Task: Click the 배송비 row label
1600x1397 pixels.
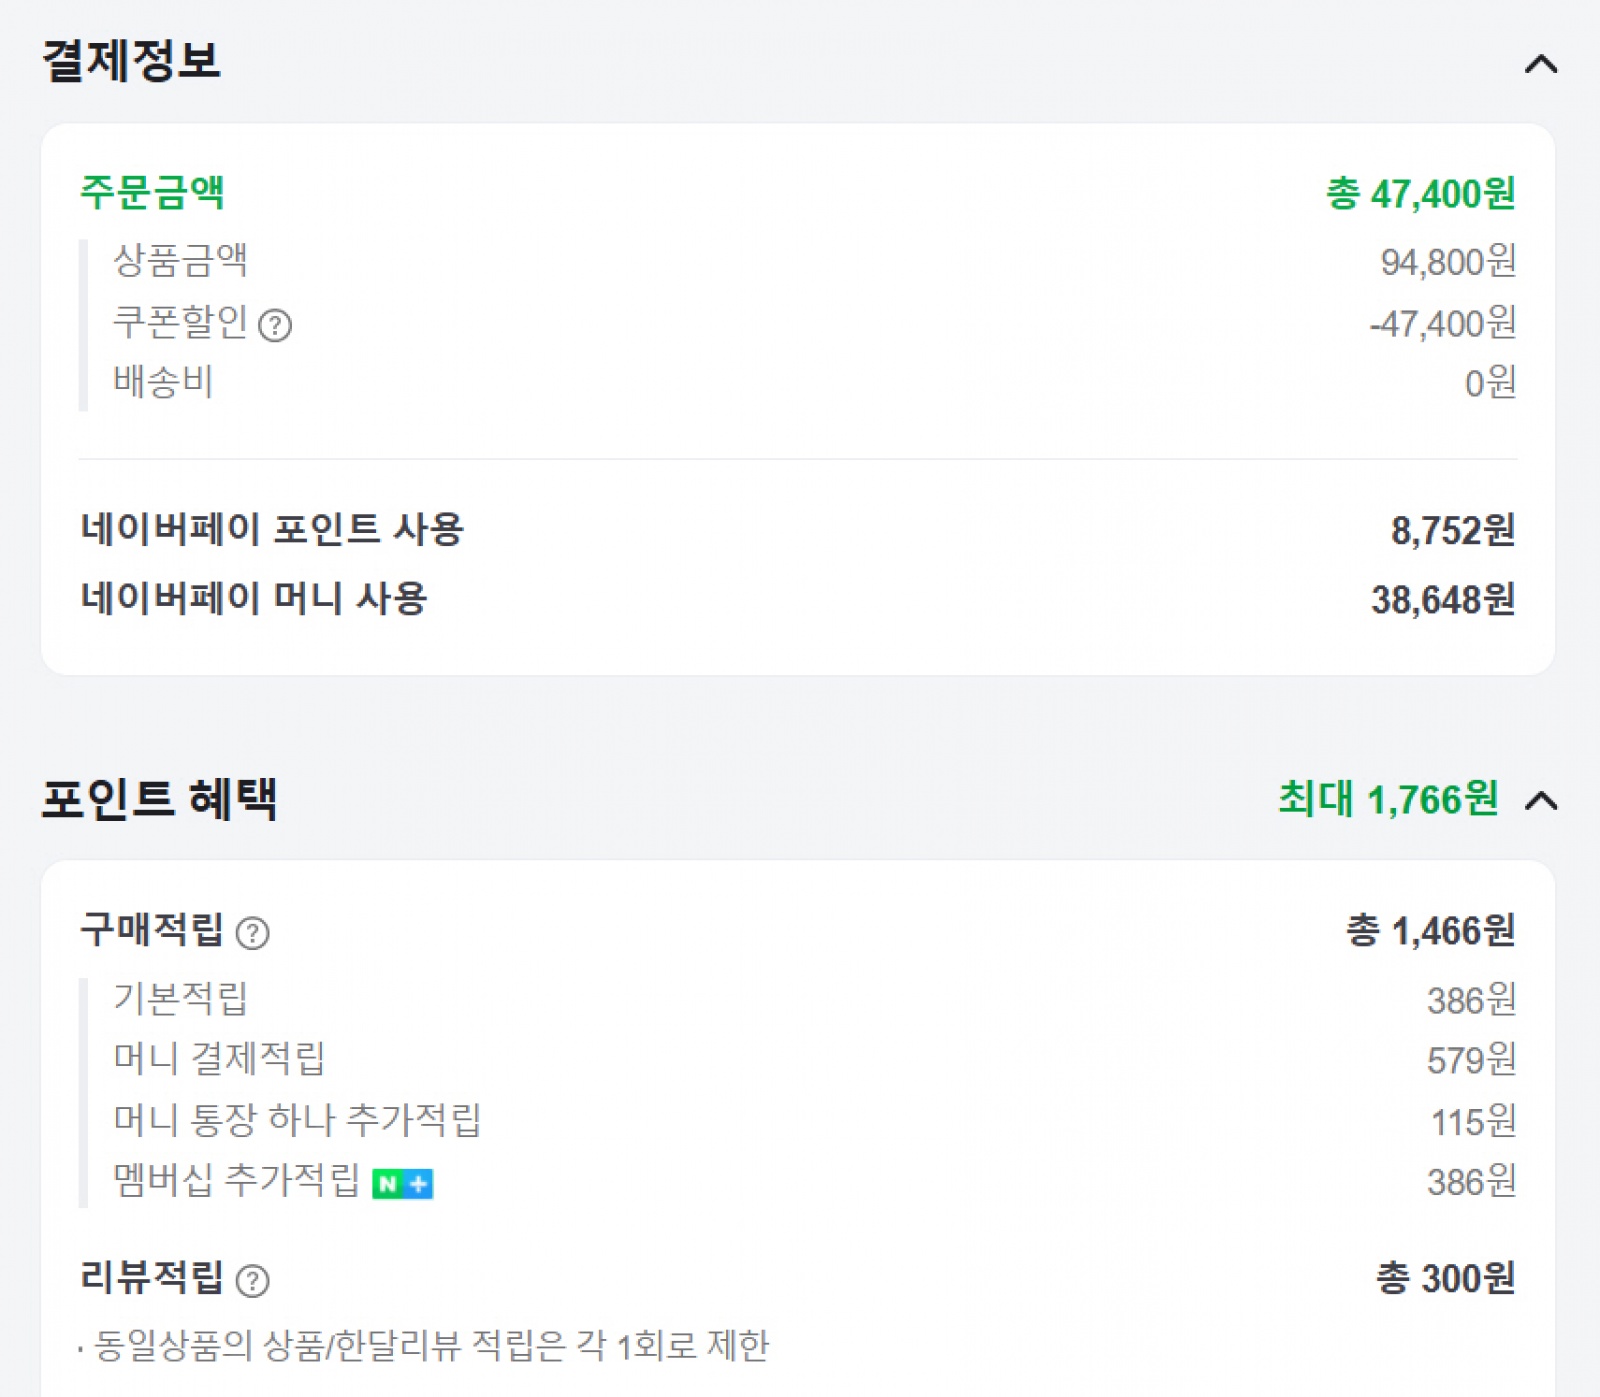Action: tap(163, 382)
